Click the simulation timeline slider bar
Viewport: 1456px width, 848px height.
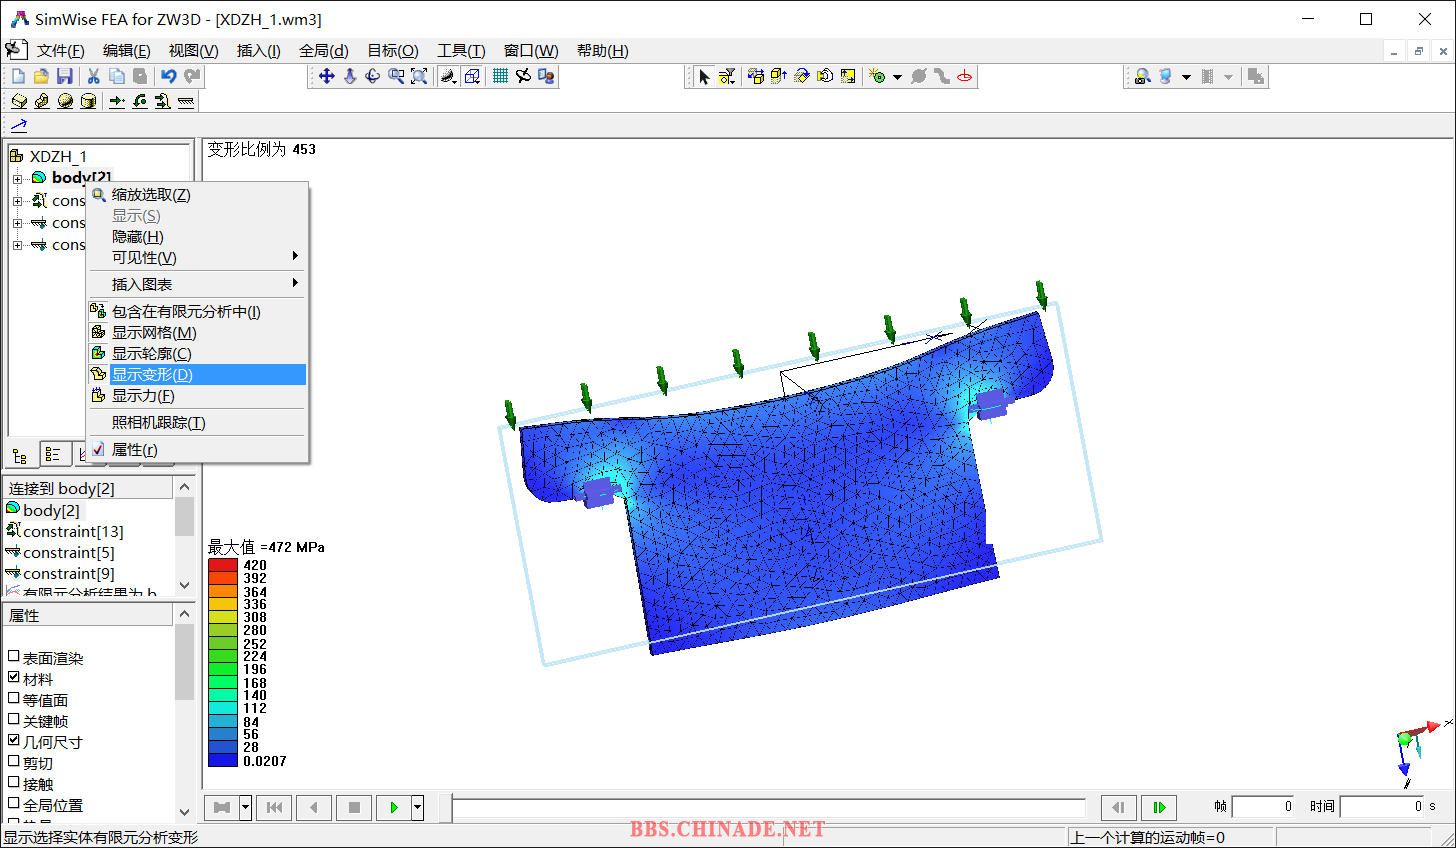click(x=767, y=807)
